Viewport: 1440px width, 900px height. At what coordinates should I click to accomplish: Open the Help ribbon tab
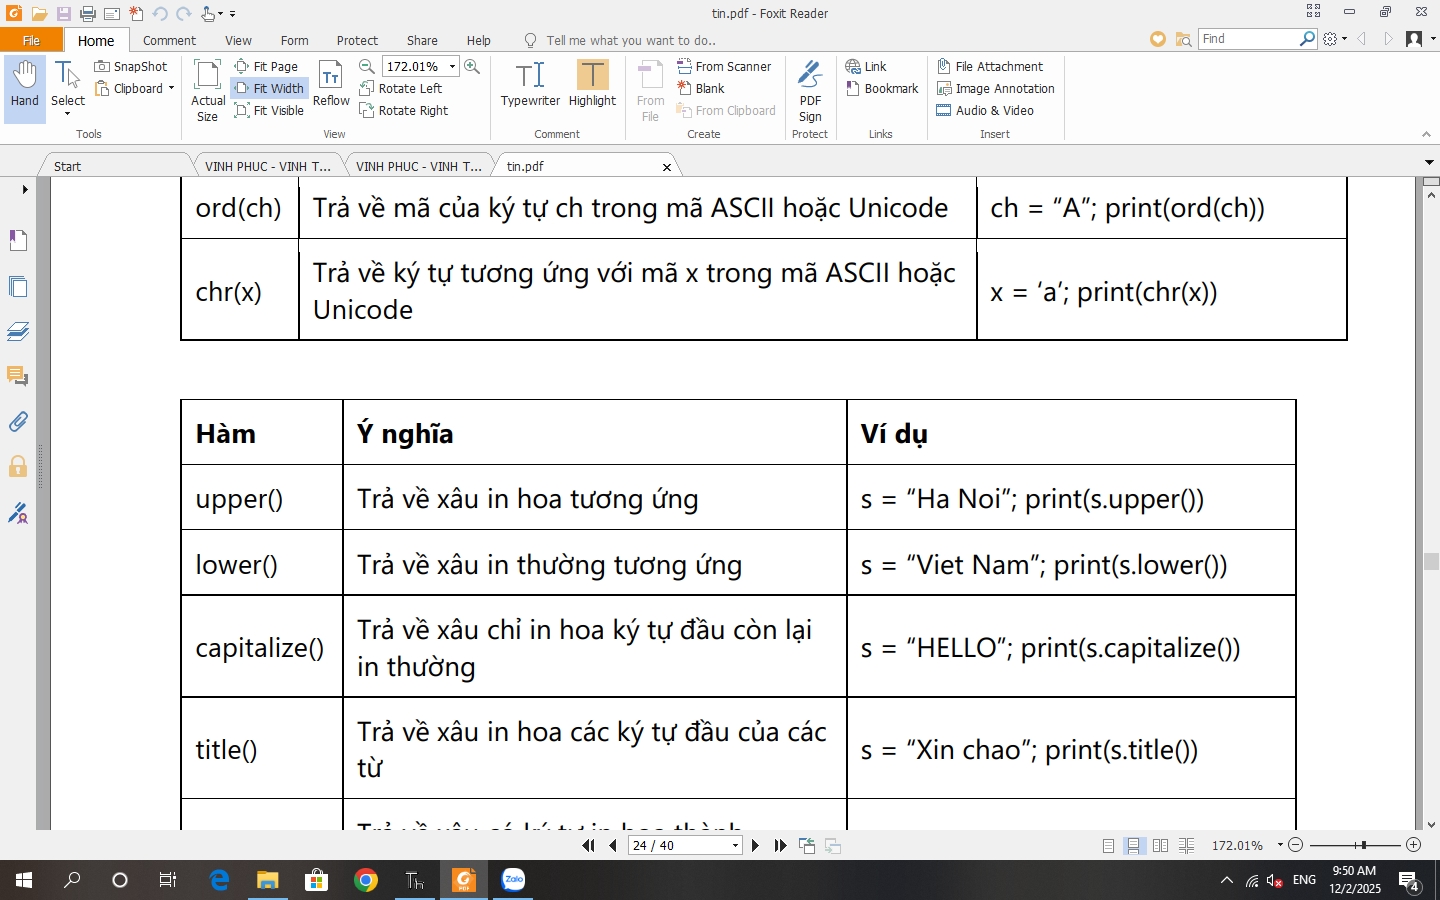[x=479, y=40]
